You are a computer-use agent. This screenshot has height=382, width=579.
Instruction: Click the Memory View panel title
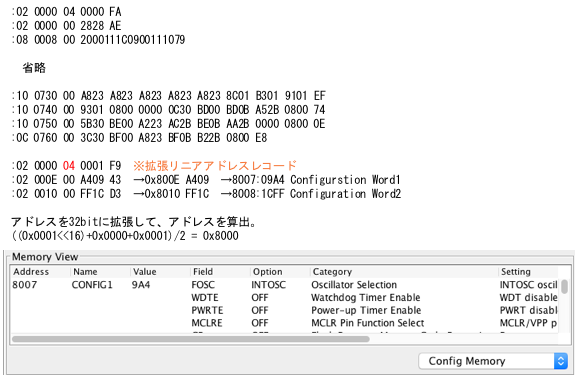click(45, 257)
